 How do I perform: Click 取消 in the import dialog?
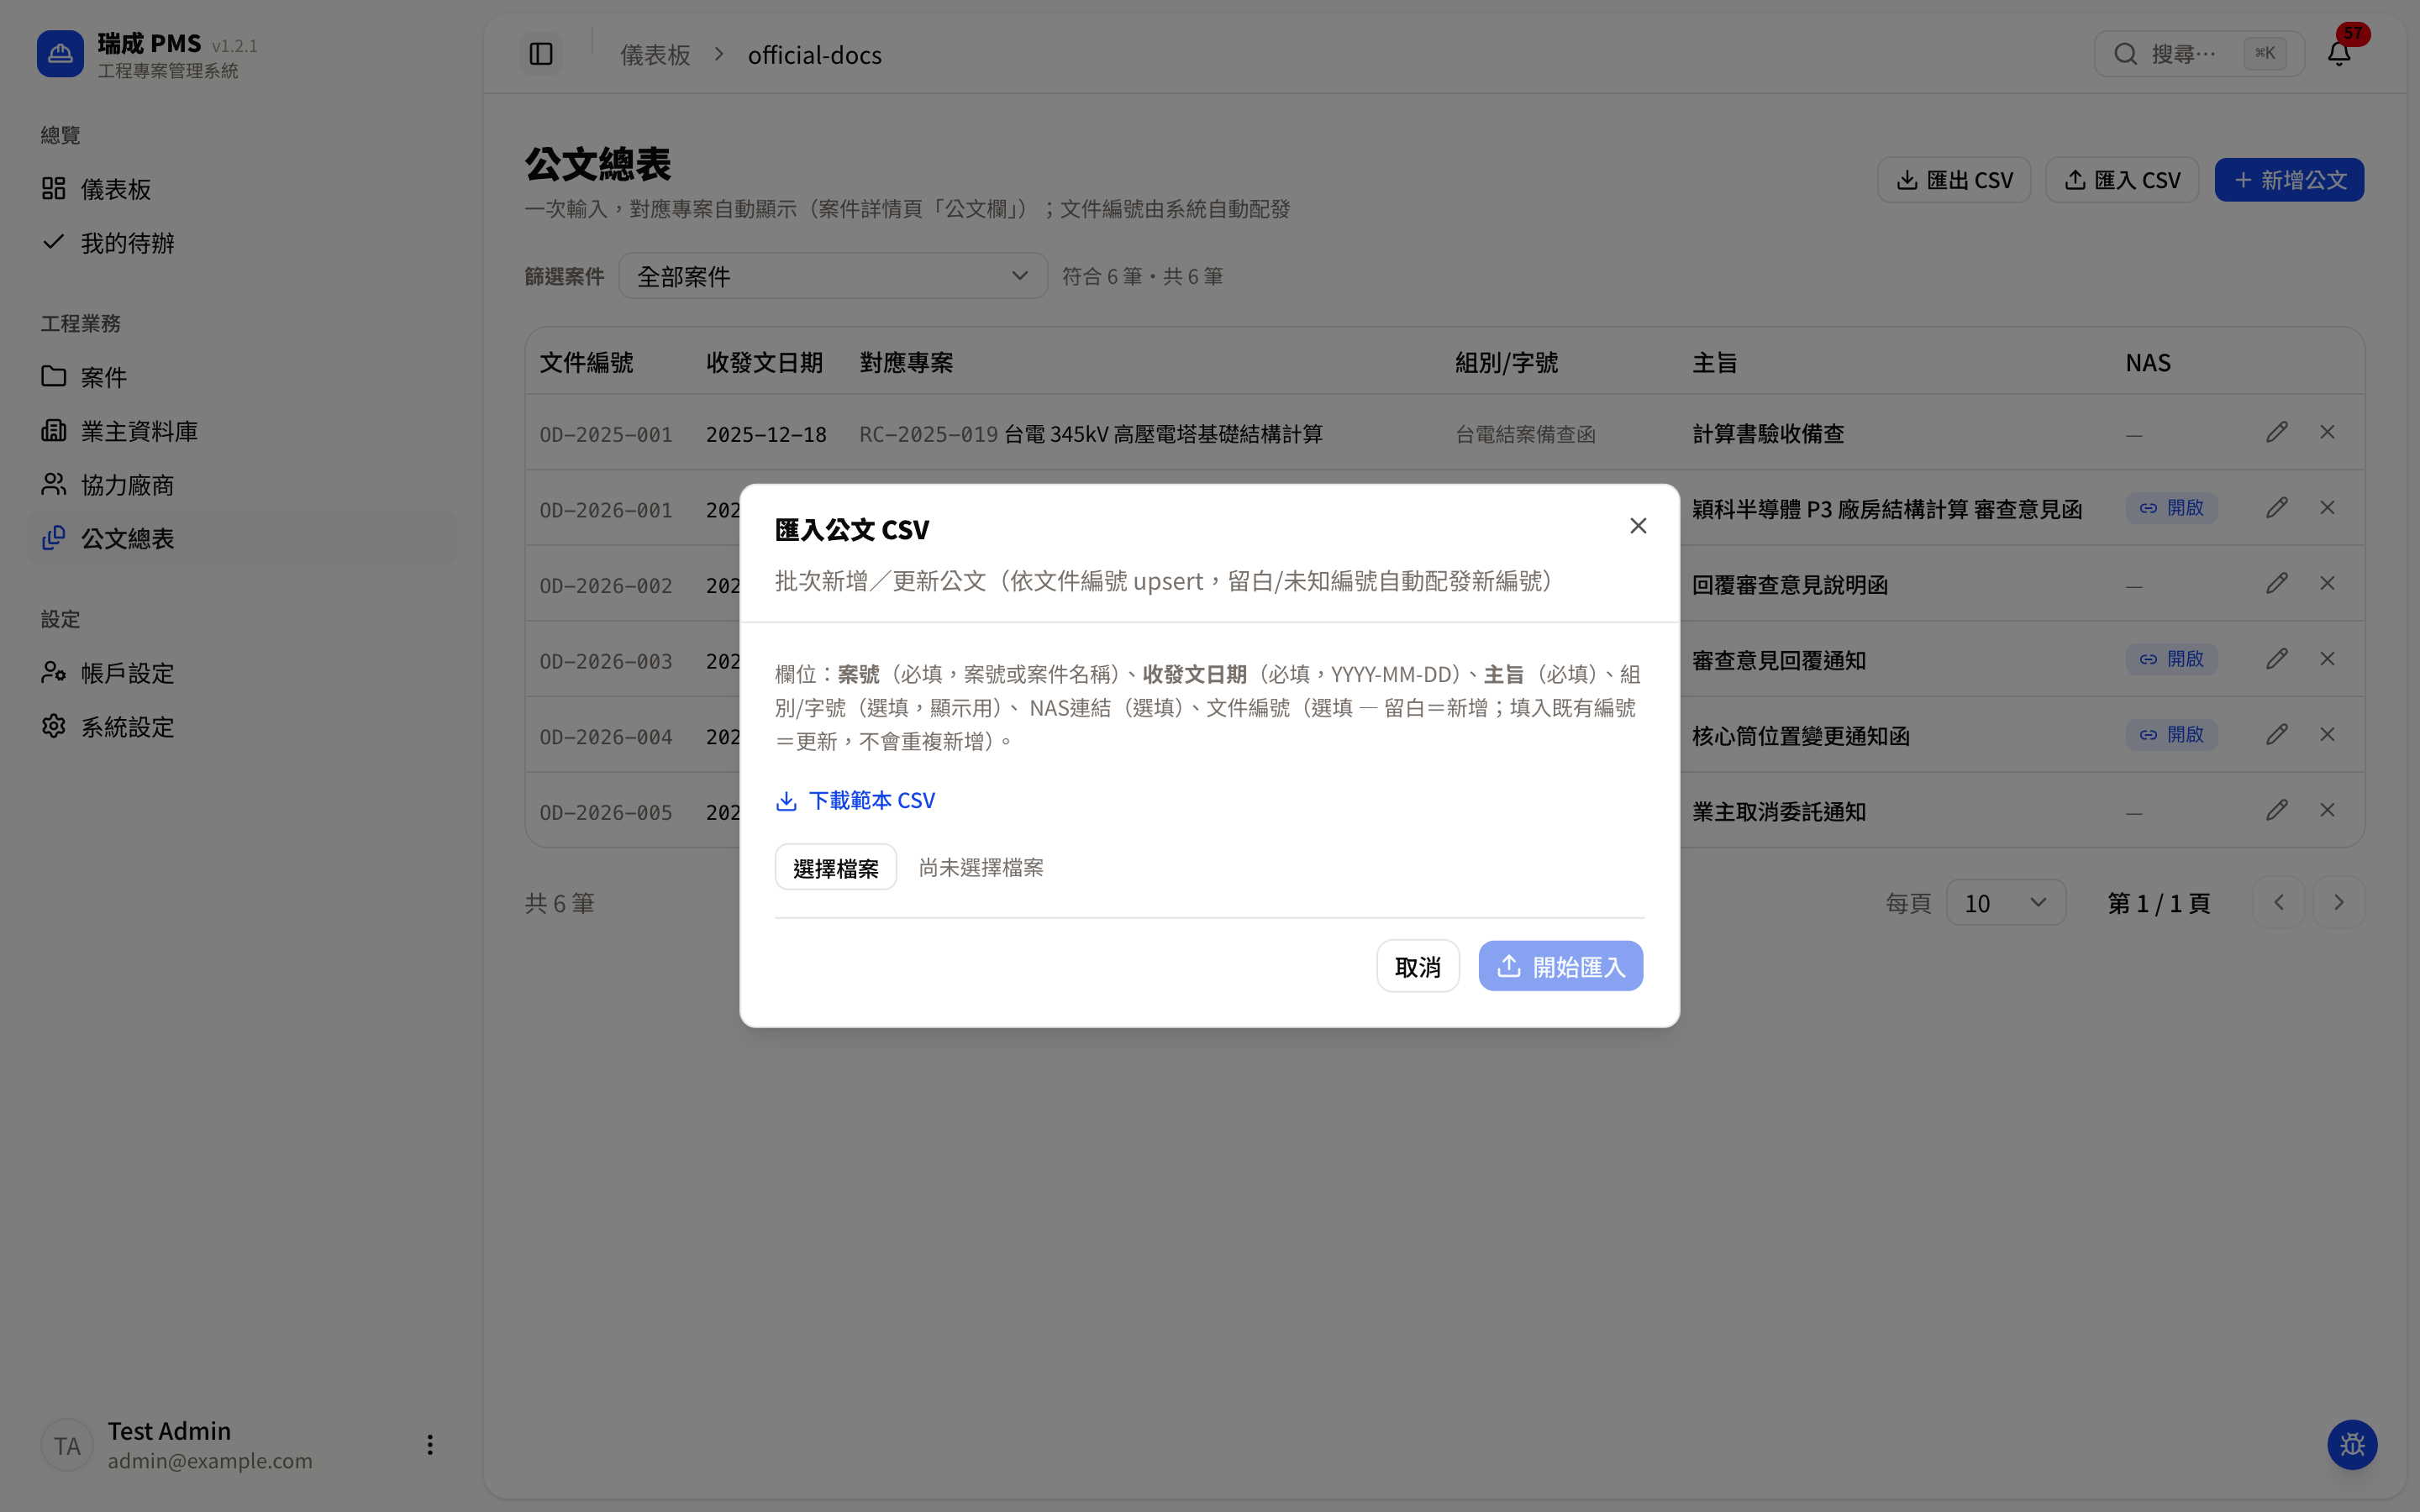click(x=1417, y=966)
